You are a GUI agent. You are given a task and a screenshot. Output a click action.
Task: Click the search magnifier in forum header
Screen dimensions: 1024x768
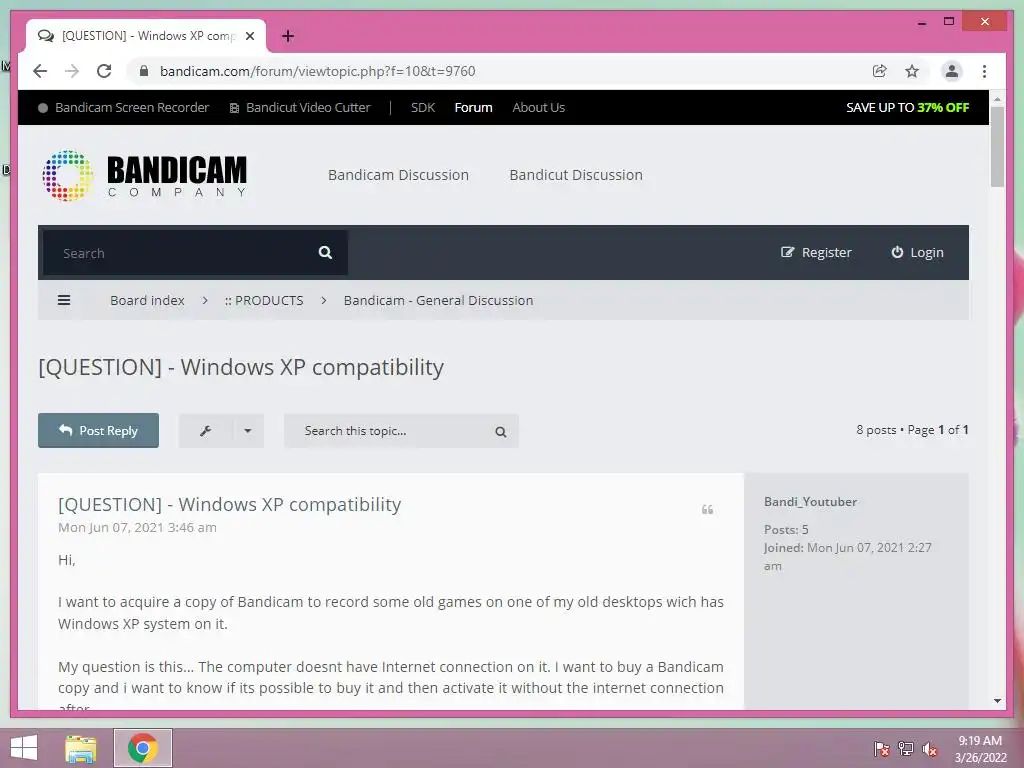[x=325, y=253]
